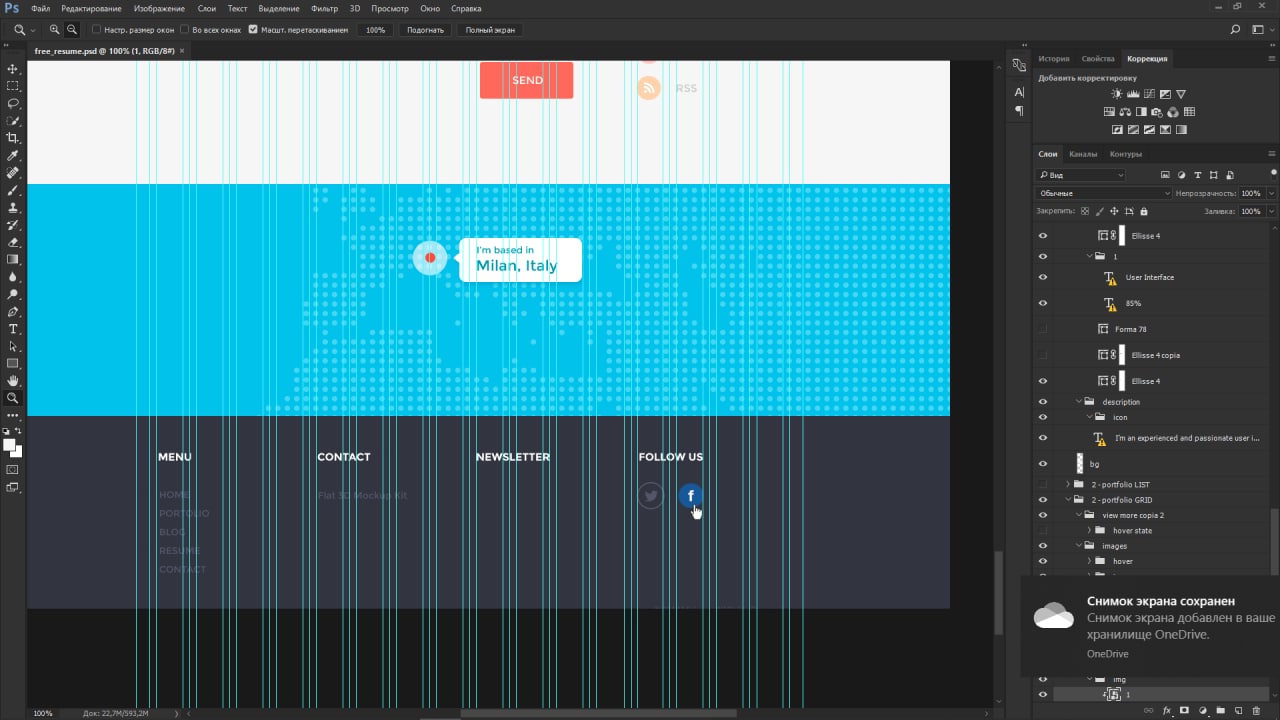Expand the '2 - portfolio LIST' group
Screen dimensions: 1280x720
pos(1067,484)
